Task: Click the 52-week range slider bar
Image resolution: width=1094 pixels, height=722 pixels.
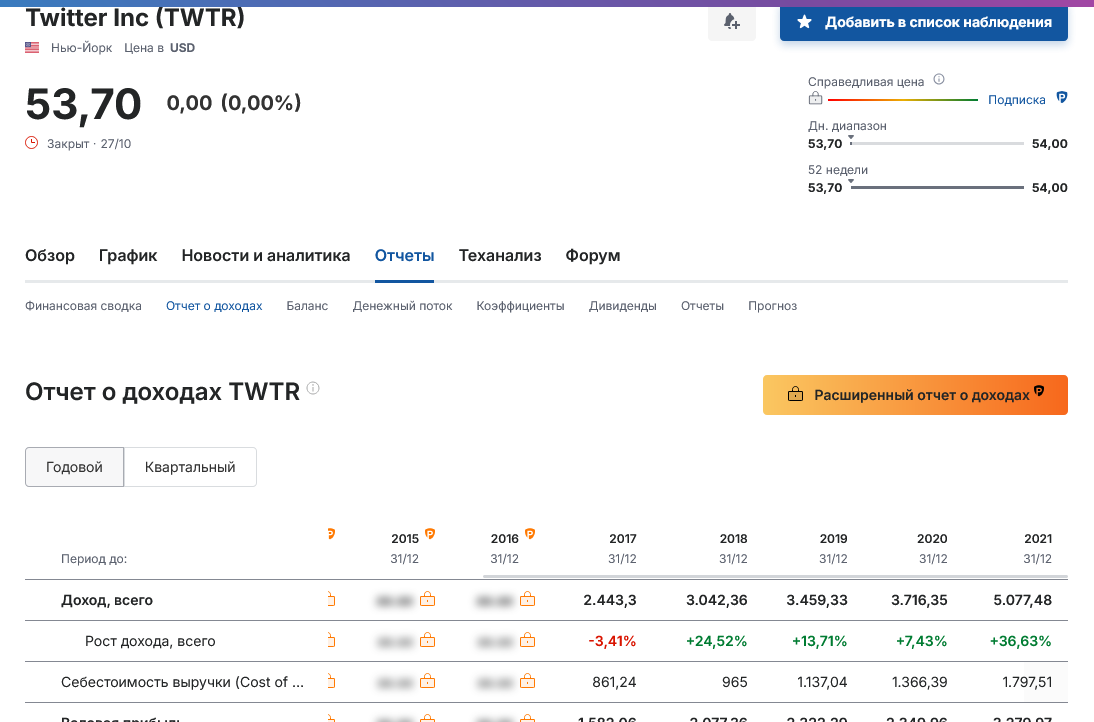Action: 936,187
